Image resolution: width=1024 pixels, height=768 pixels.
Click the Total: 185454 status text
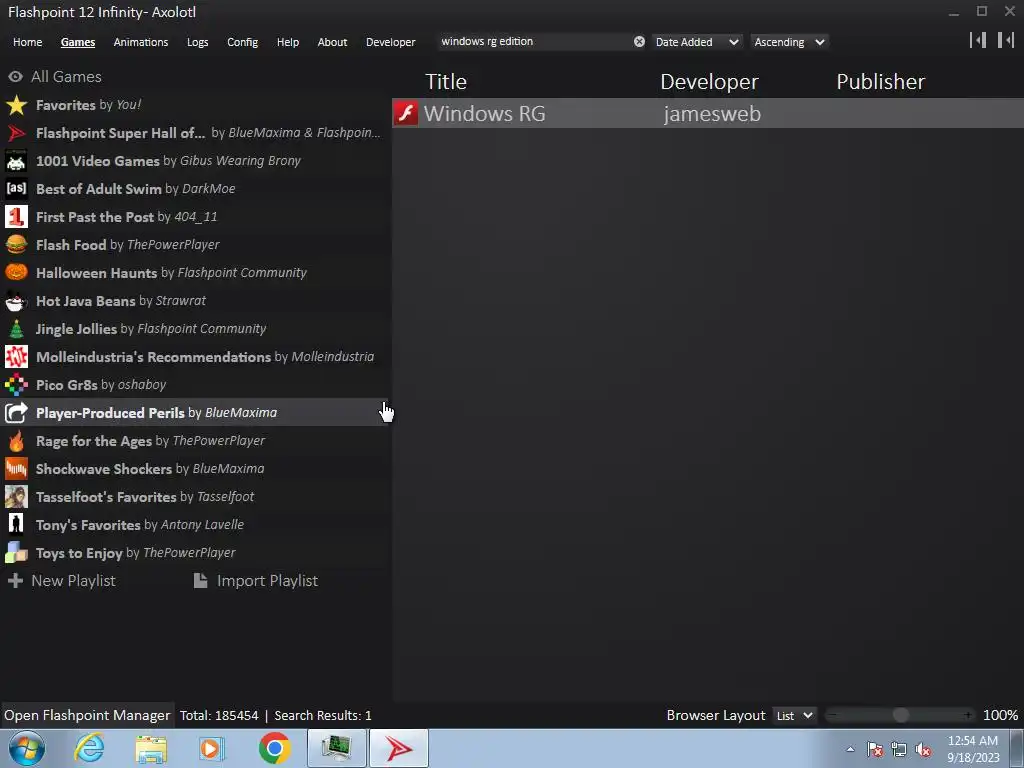219,716
